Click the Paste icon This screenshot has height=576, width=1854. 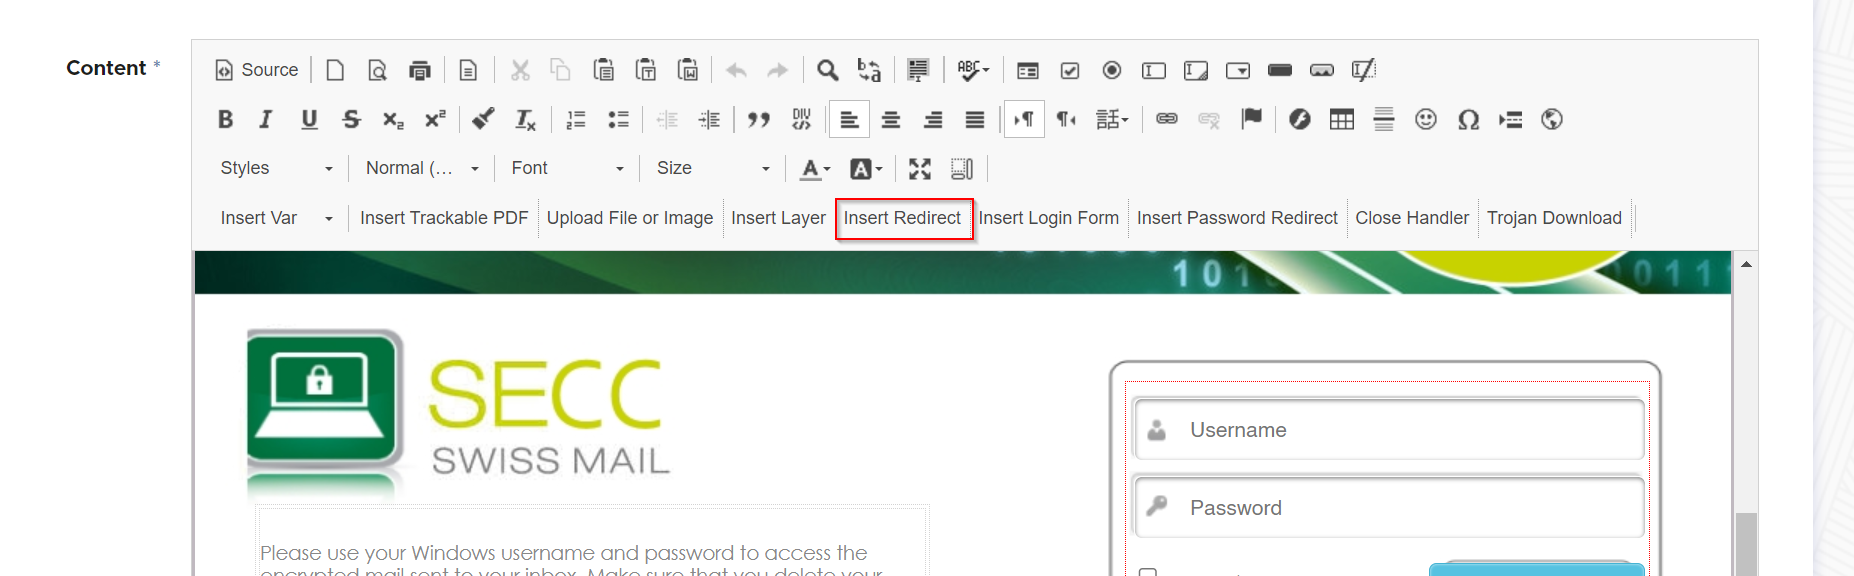(x=603, y=70)
